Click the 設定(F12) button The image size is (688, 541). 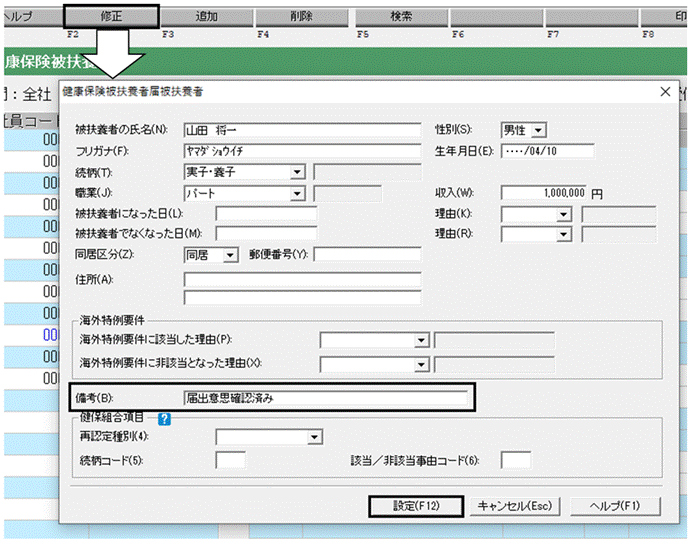(x=416, y=506)
